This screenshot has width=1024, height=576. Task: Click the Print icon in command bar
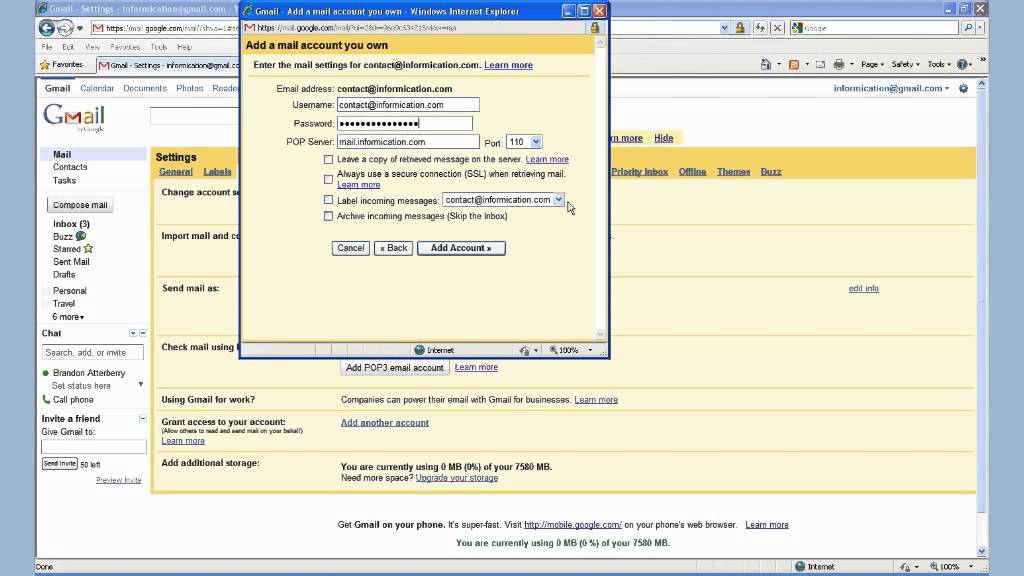point(839,65)
